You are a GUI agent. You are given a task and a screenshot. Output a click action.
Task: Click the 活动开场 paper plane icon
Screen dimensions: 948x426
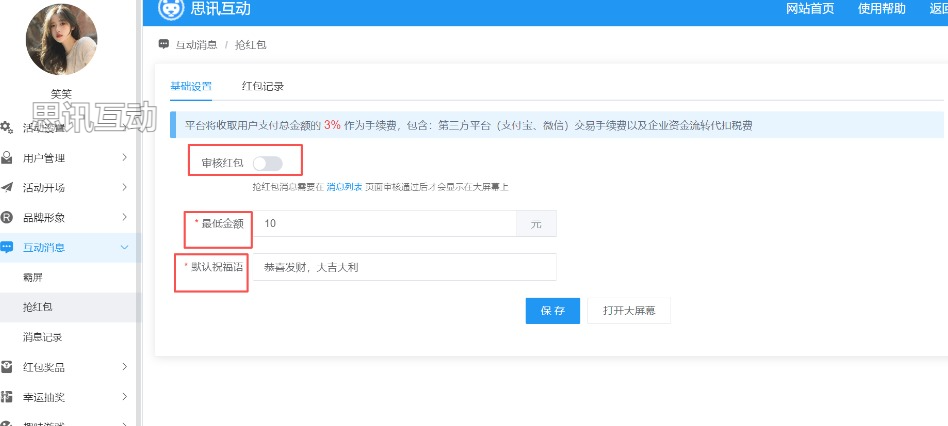pos(7,188)
